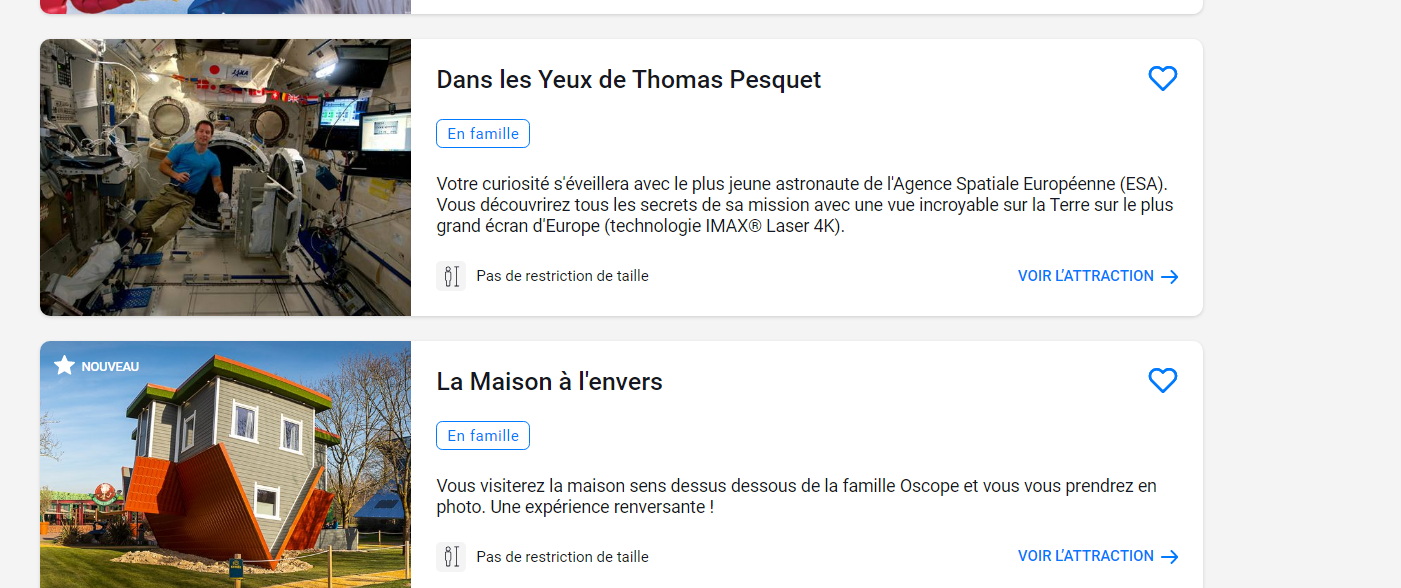Viewport: 1401px width, 588px height.
Task: Click the Maison à l'envers description text
Action: [797, 497]
